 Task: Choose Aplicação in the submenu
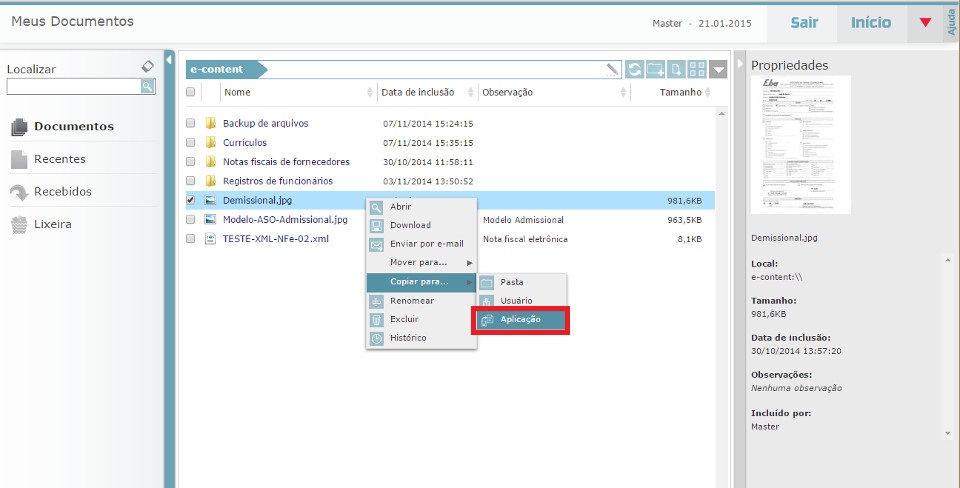coord(520,320)
